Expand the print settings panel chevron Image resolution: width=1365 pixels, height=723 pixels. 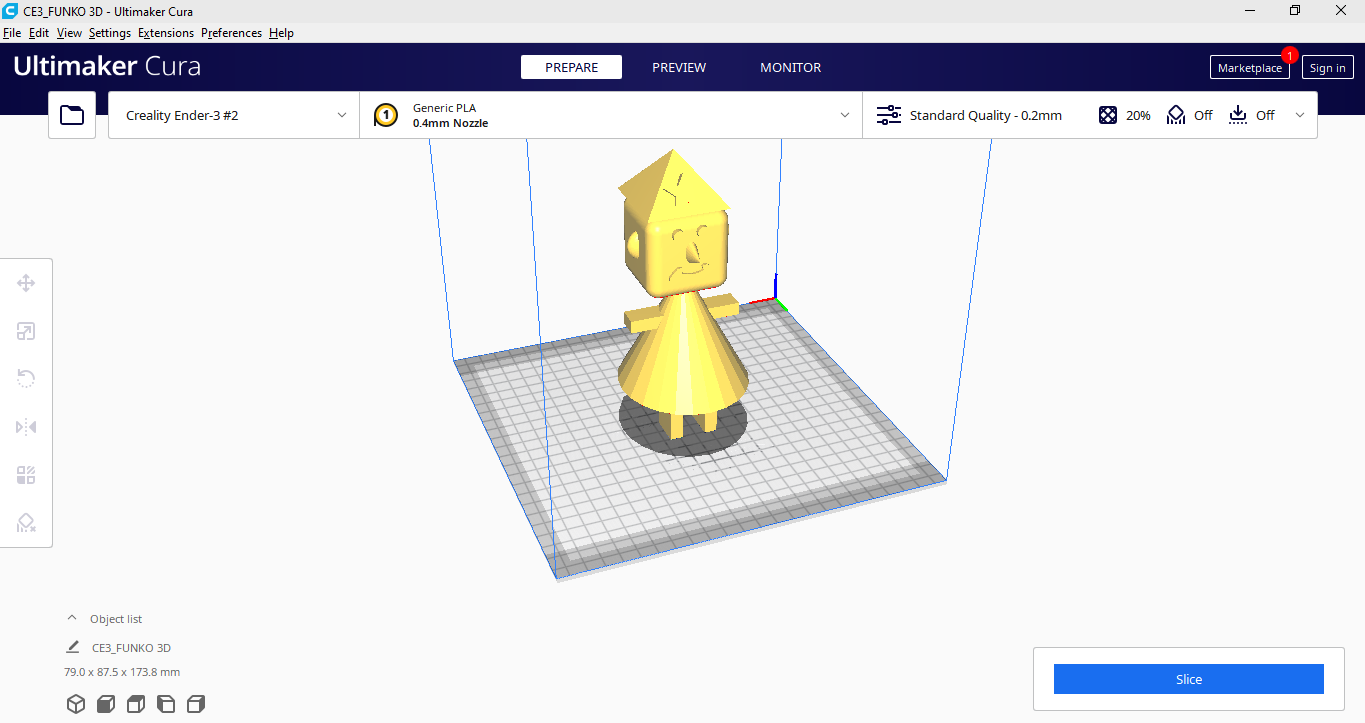click(1300, 115)
